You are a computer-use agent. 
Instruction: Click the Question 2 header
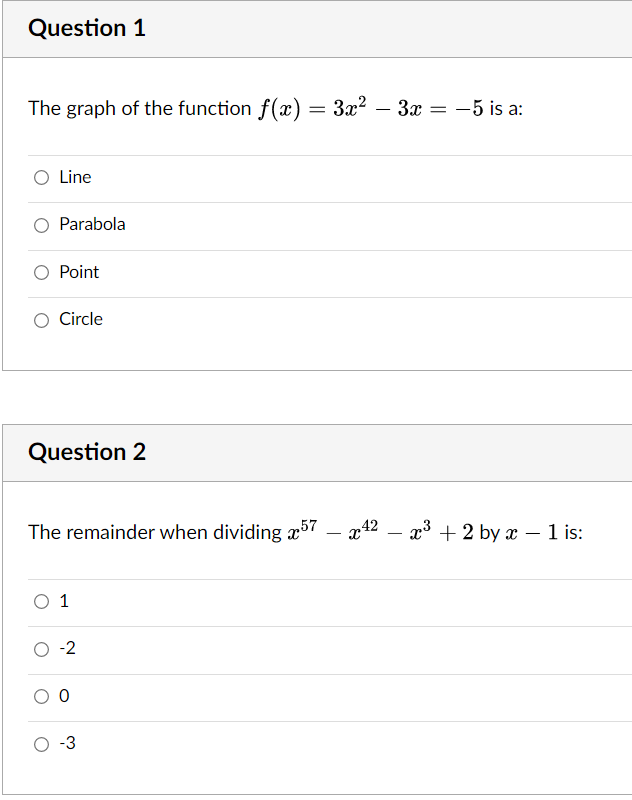87,452
